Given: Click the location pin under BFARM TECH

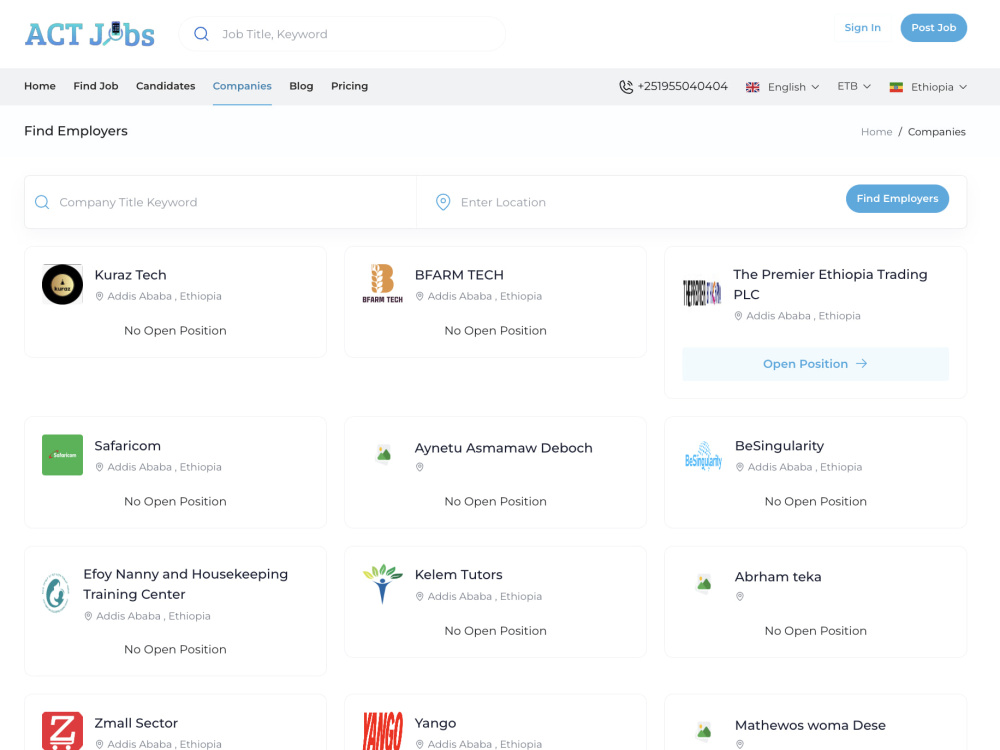Looking at the screenshot, I should point(420,297).
